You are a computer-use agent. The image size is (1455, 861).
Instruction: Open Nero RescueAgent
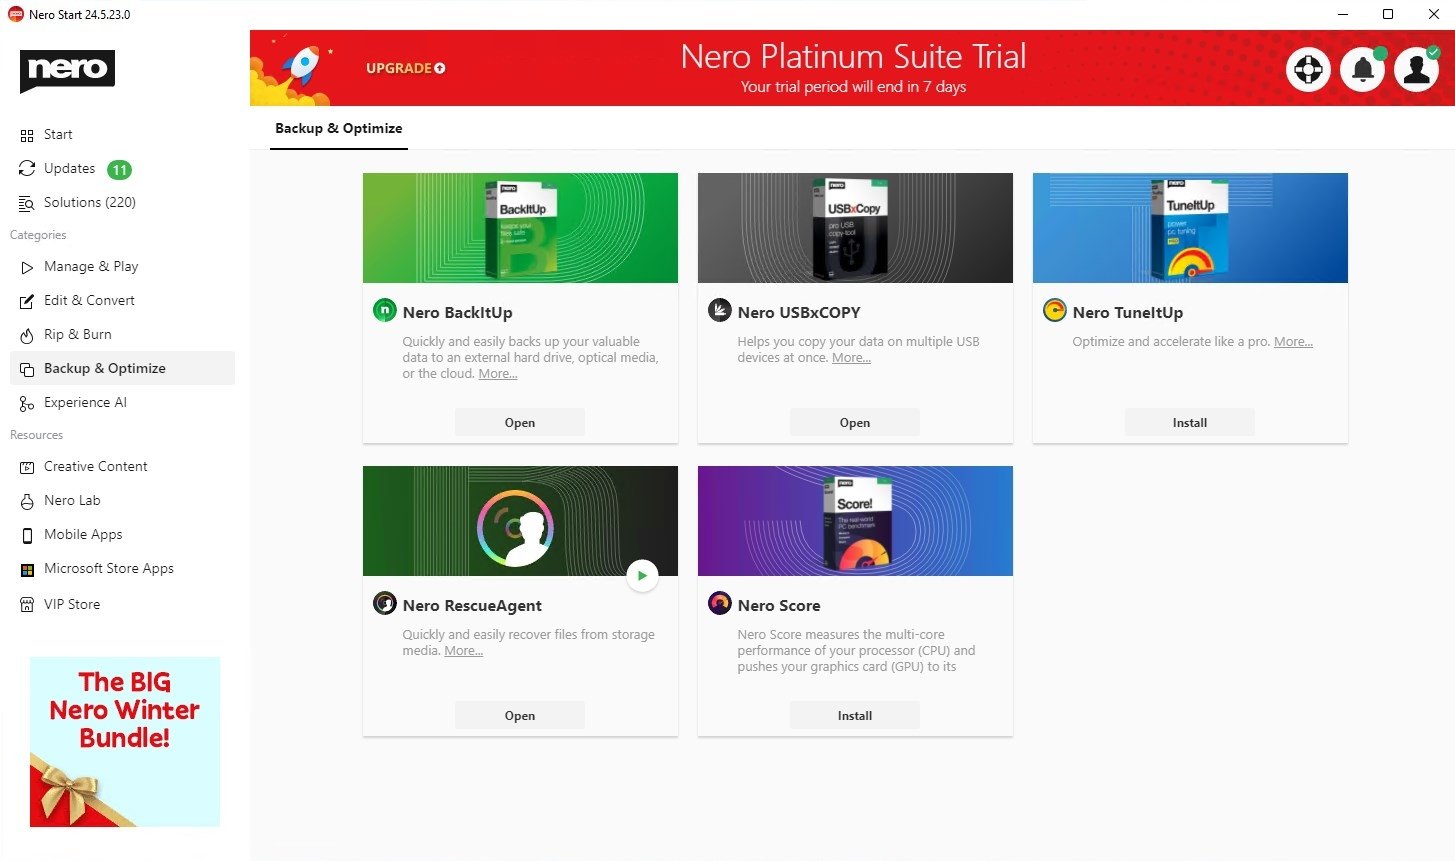pyautogui.click(x=520, y=716)
